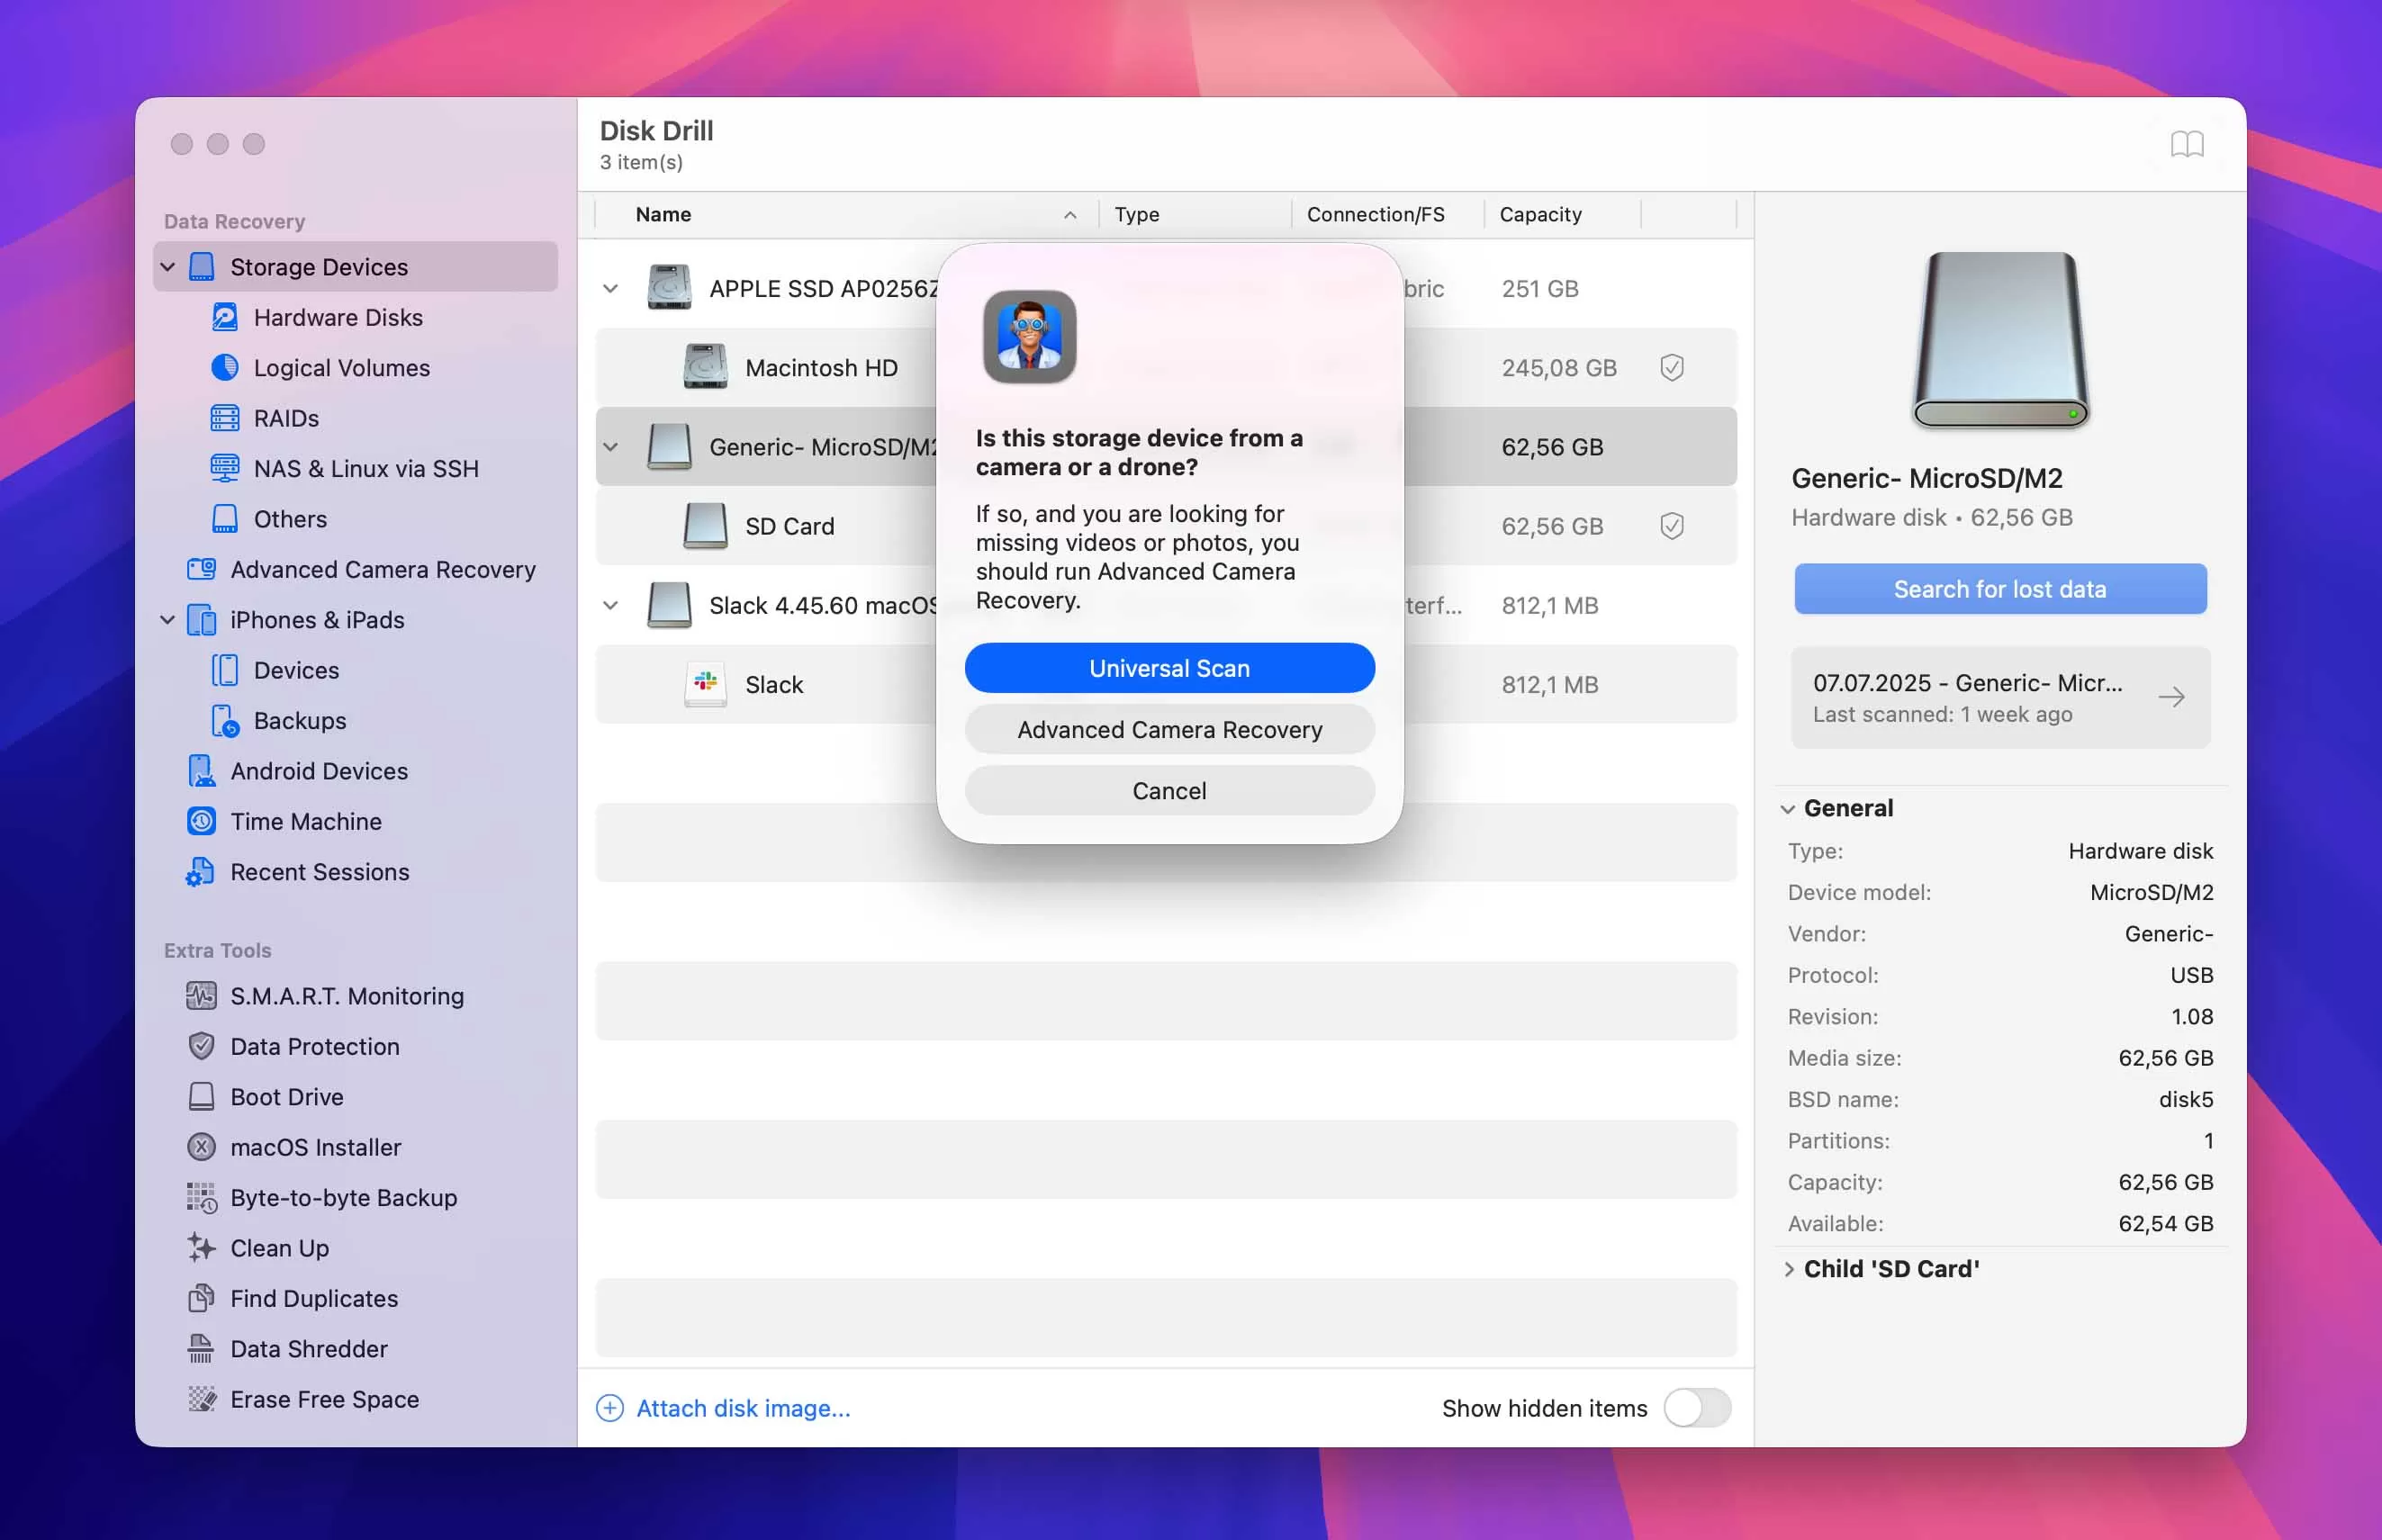Viewport: 2382px width, 1540px height.
Task: Click the Macintosh HD protection shield icon
Action: point(1671,367)
